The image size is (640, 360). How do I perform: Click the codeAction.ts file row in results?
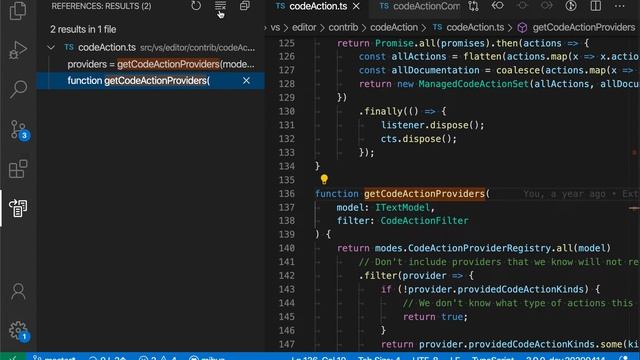[150, 47]
